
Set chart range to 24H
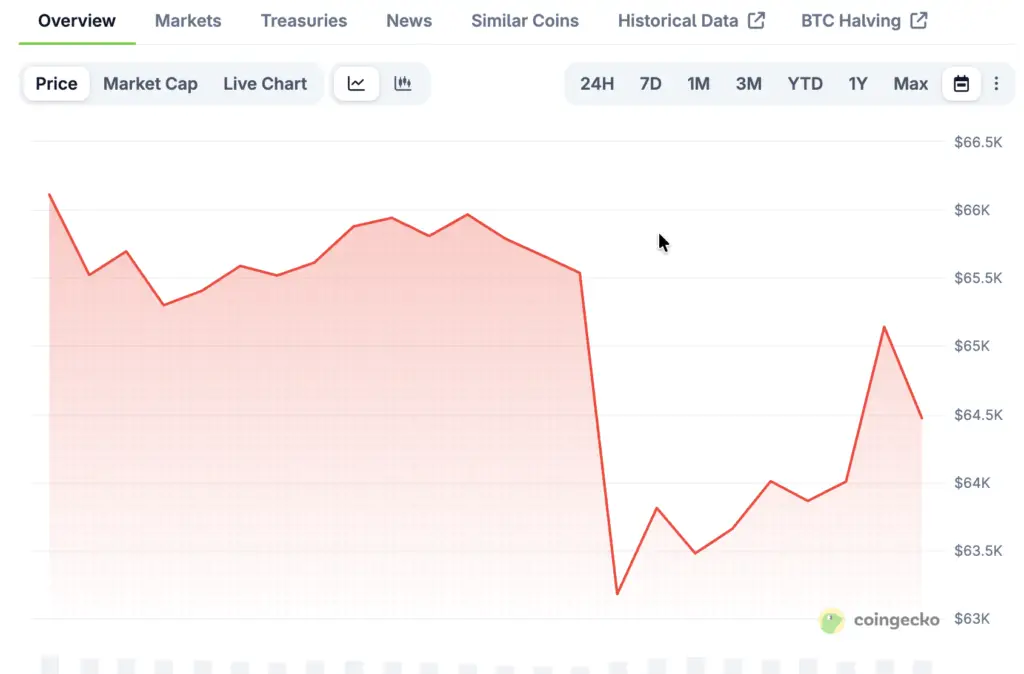(597, 84)
